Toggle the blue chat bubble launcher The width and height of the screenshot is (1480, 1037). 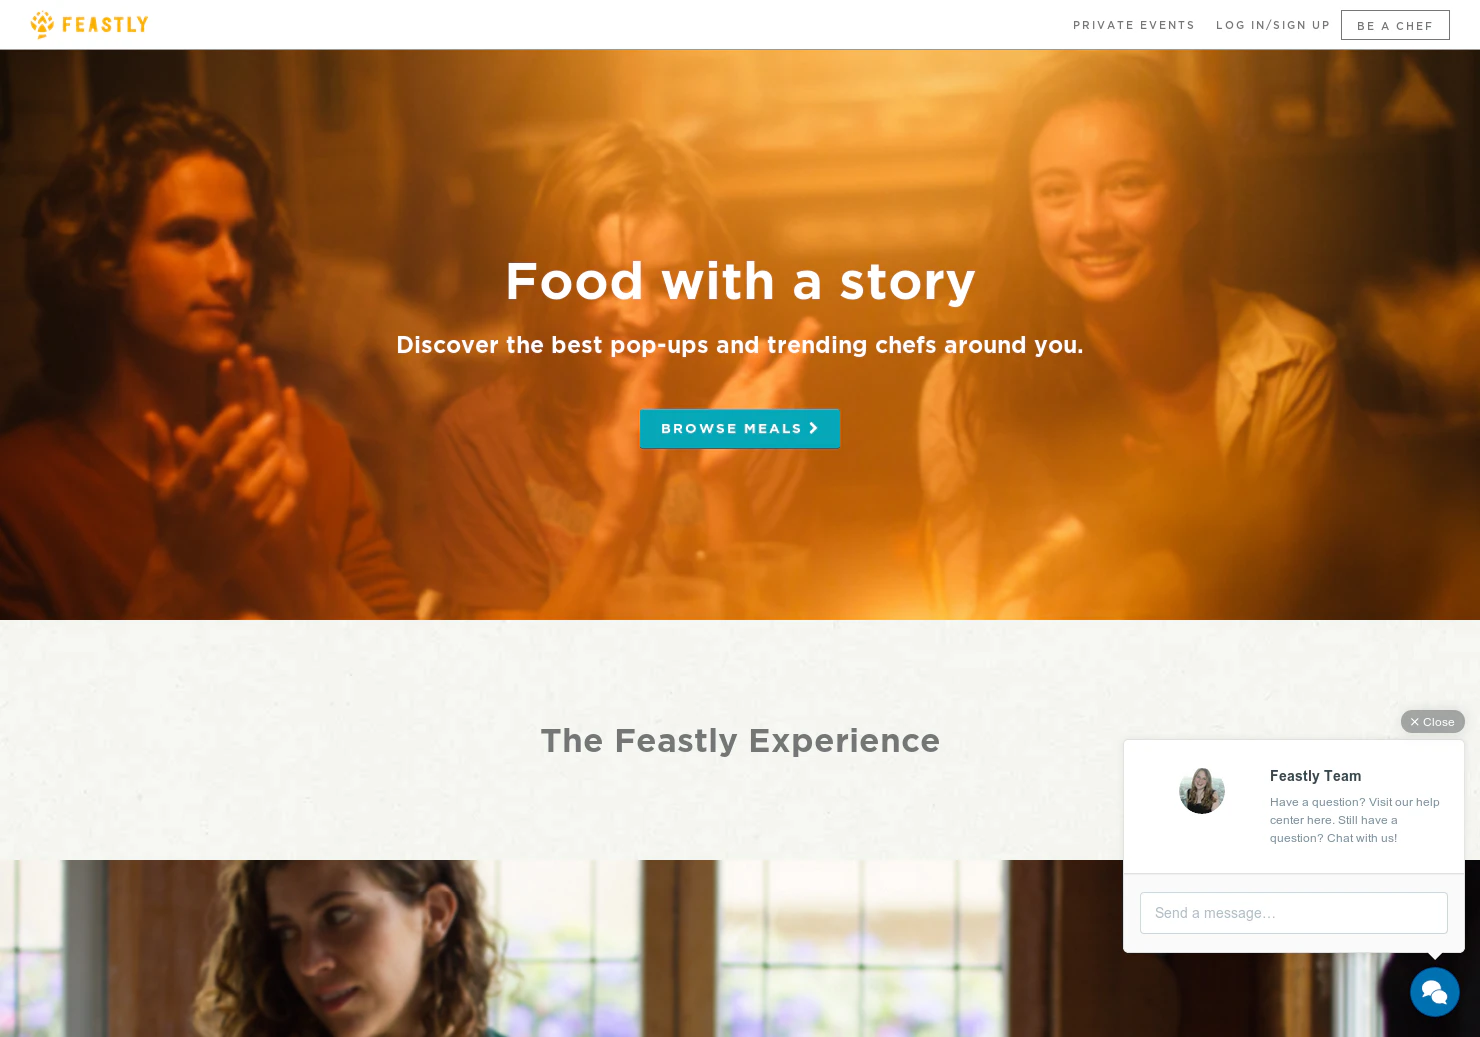click(1435, 992)
